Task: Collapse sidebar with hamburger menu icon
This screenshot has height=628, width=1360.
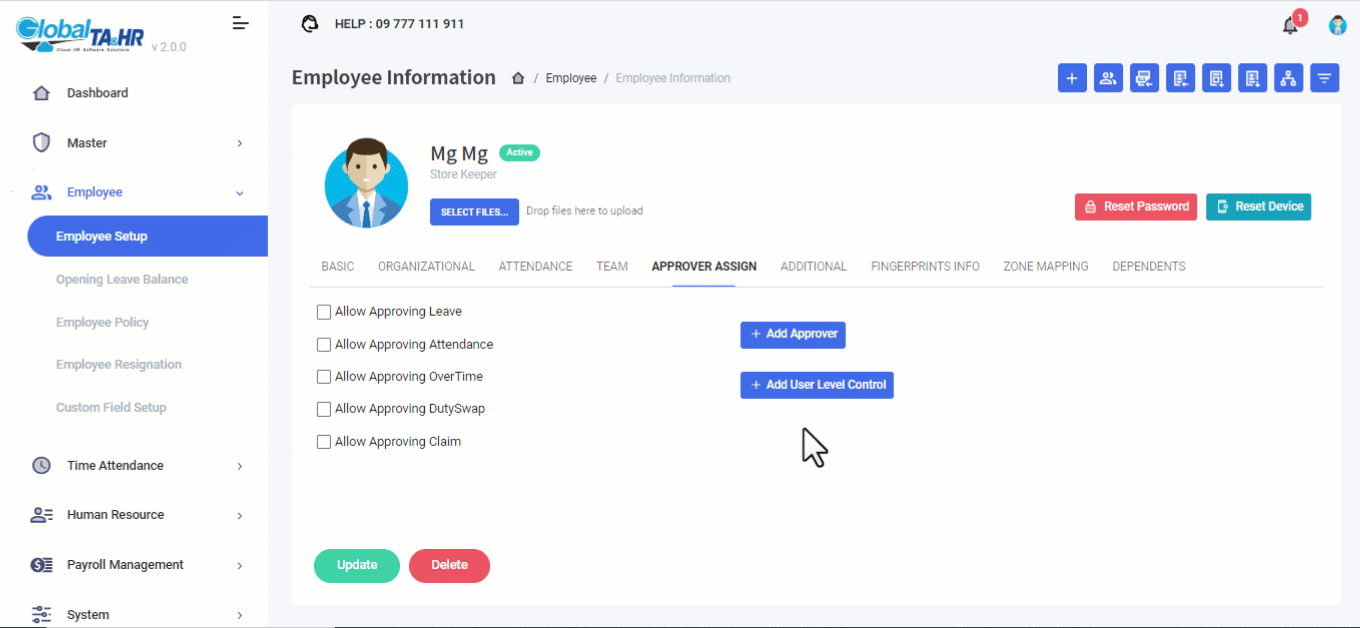Action: pos(240,23)
